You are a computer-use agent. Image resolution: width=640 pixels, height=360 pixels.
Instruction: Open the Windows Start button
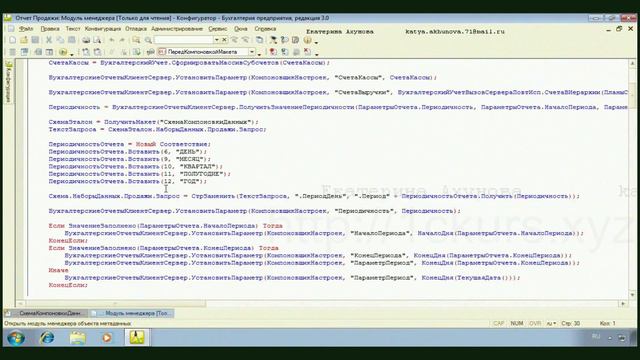[16, 338]
